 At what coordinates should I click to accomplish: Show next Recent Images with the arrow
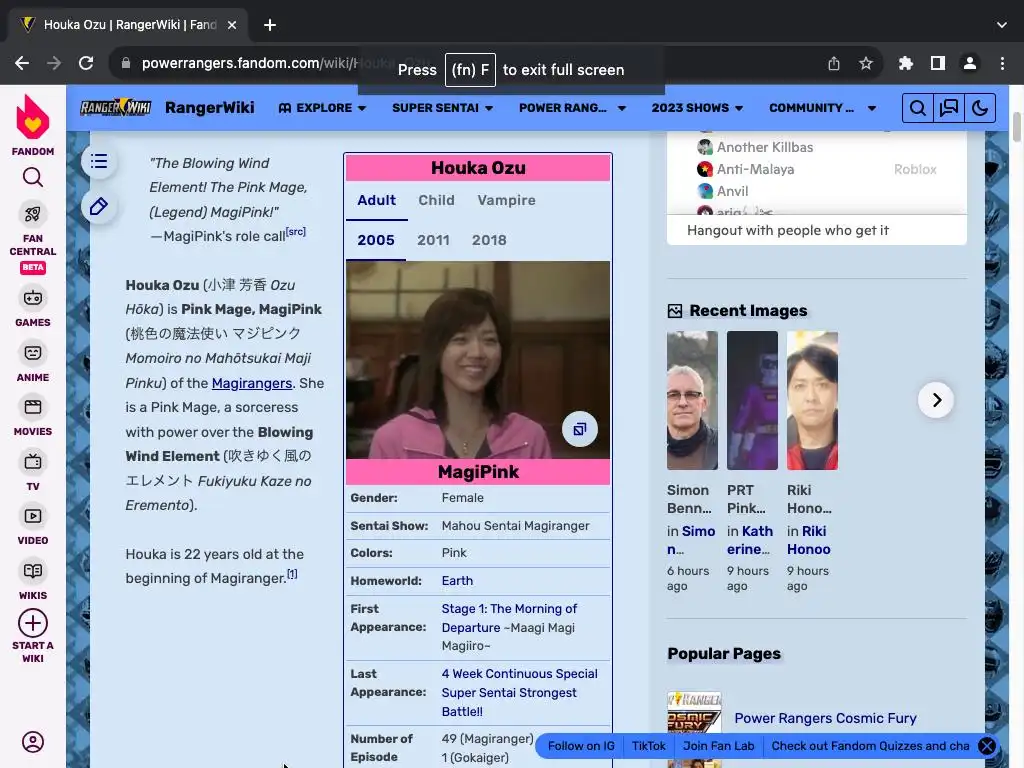(936, 400)
